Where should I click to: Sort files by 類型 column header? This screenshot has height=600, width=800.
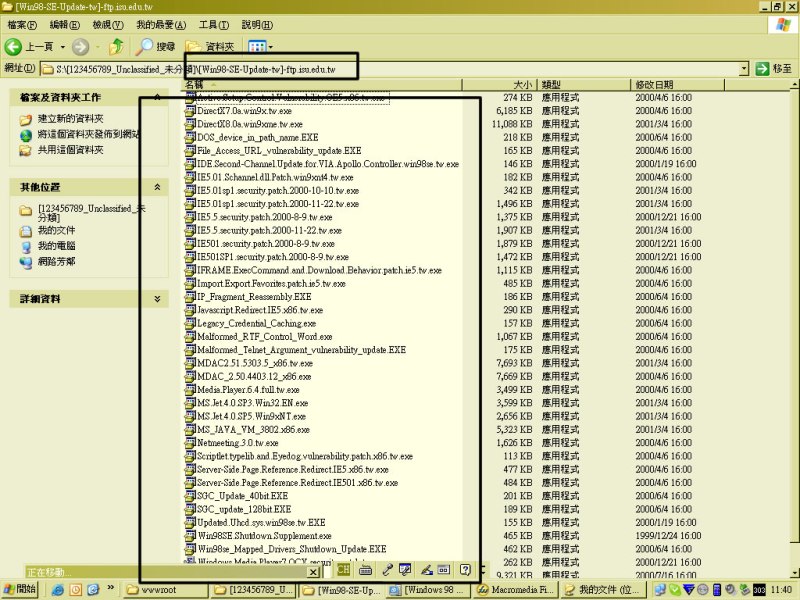tap(583, 85)
